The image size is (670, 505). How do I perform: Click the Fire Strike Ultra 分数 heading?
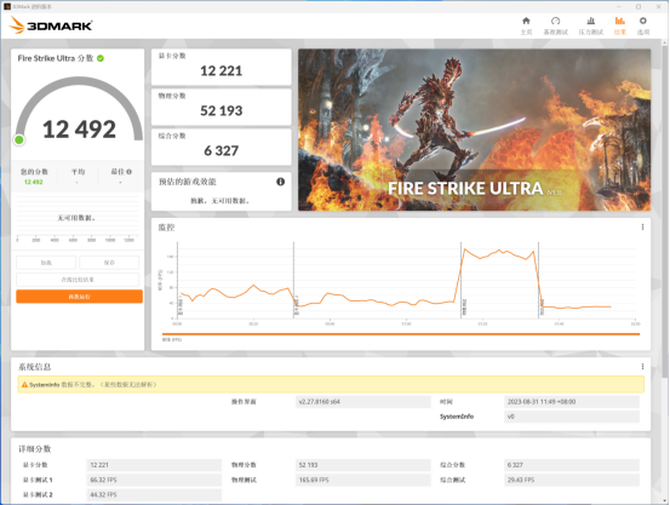click(x=56, y=58)
